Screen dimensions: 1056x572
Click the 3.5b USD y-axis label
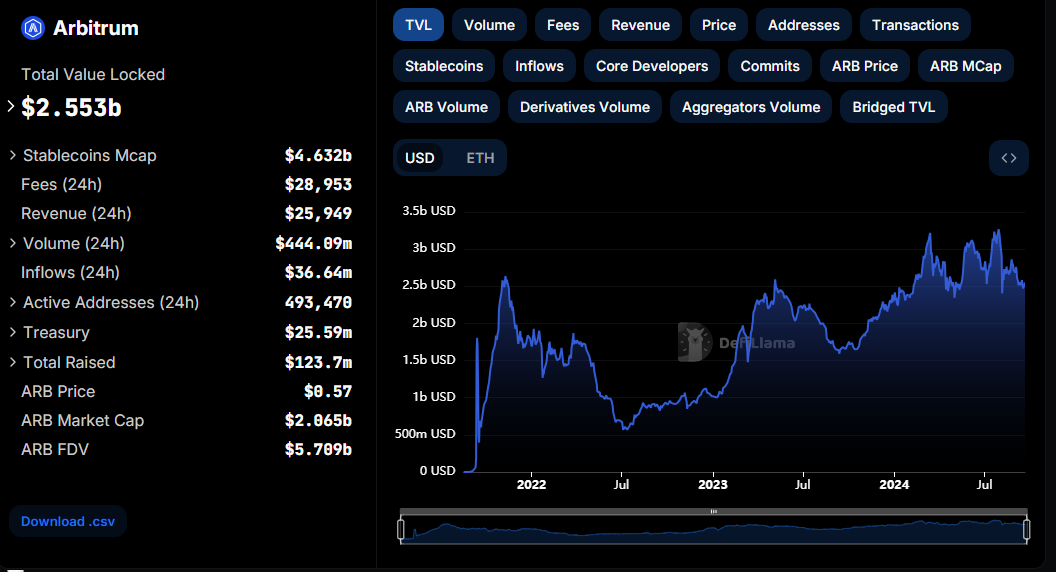coord(429,211)
